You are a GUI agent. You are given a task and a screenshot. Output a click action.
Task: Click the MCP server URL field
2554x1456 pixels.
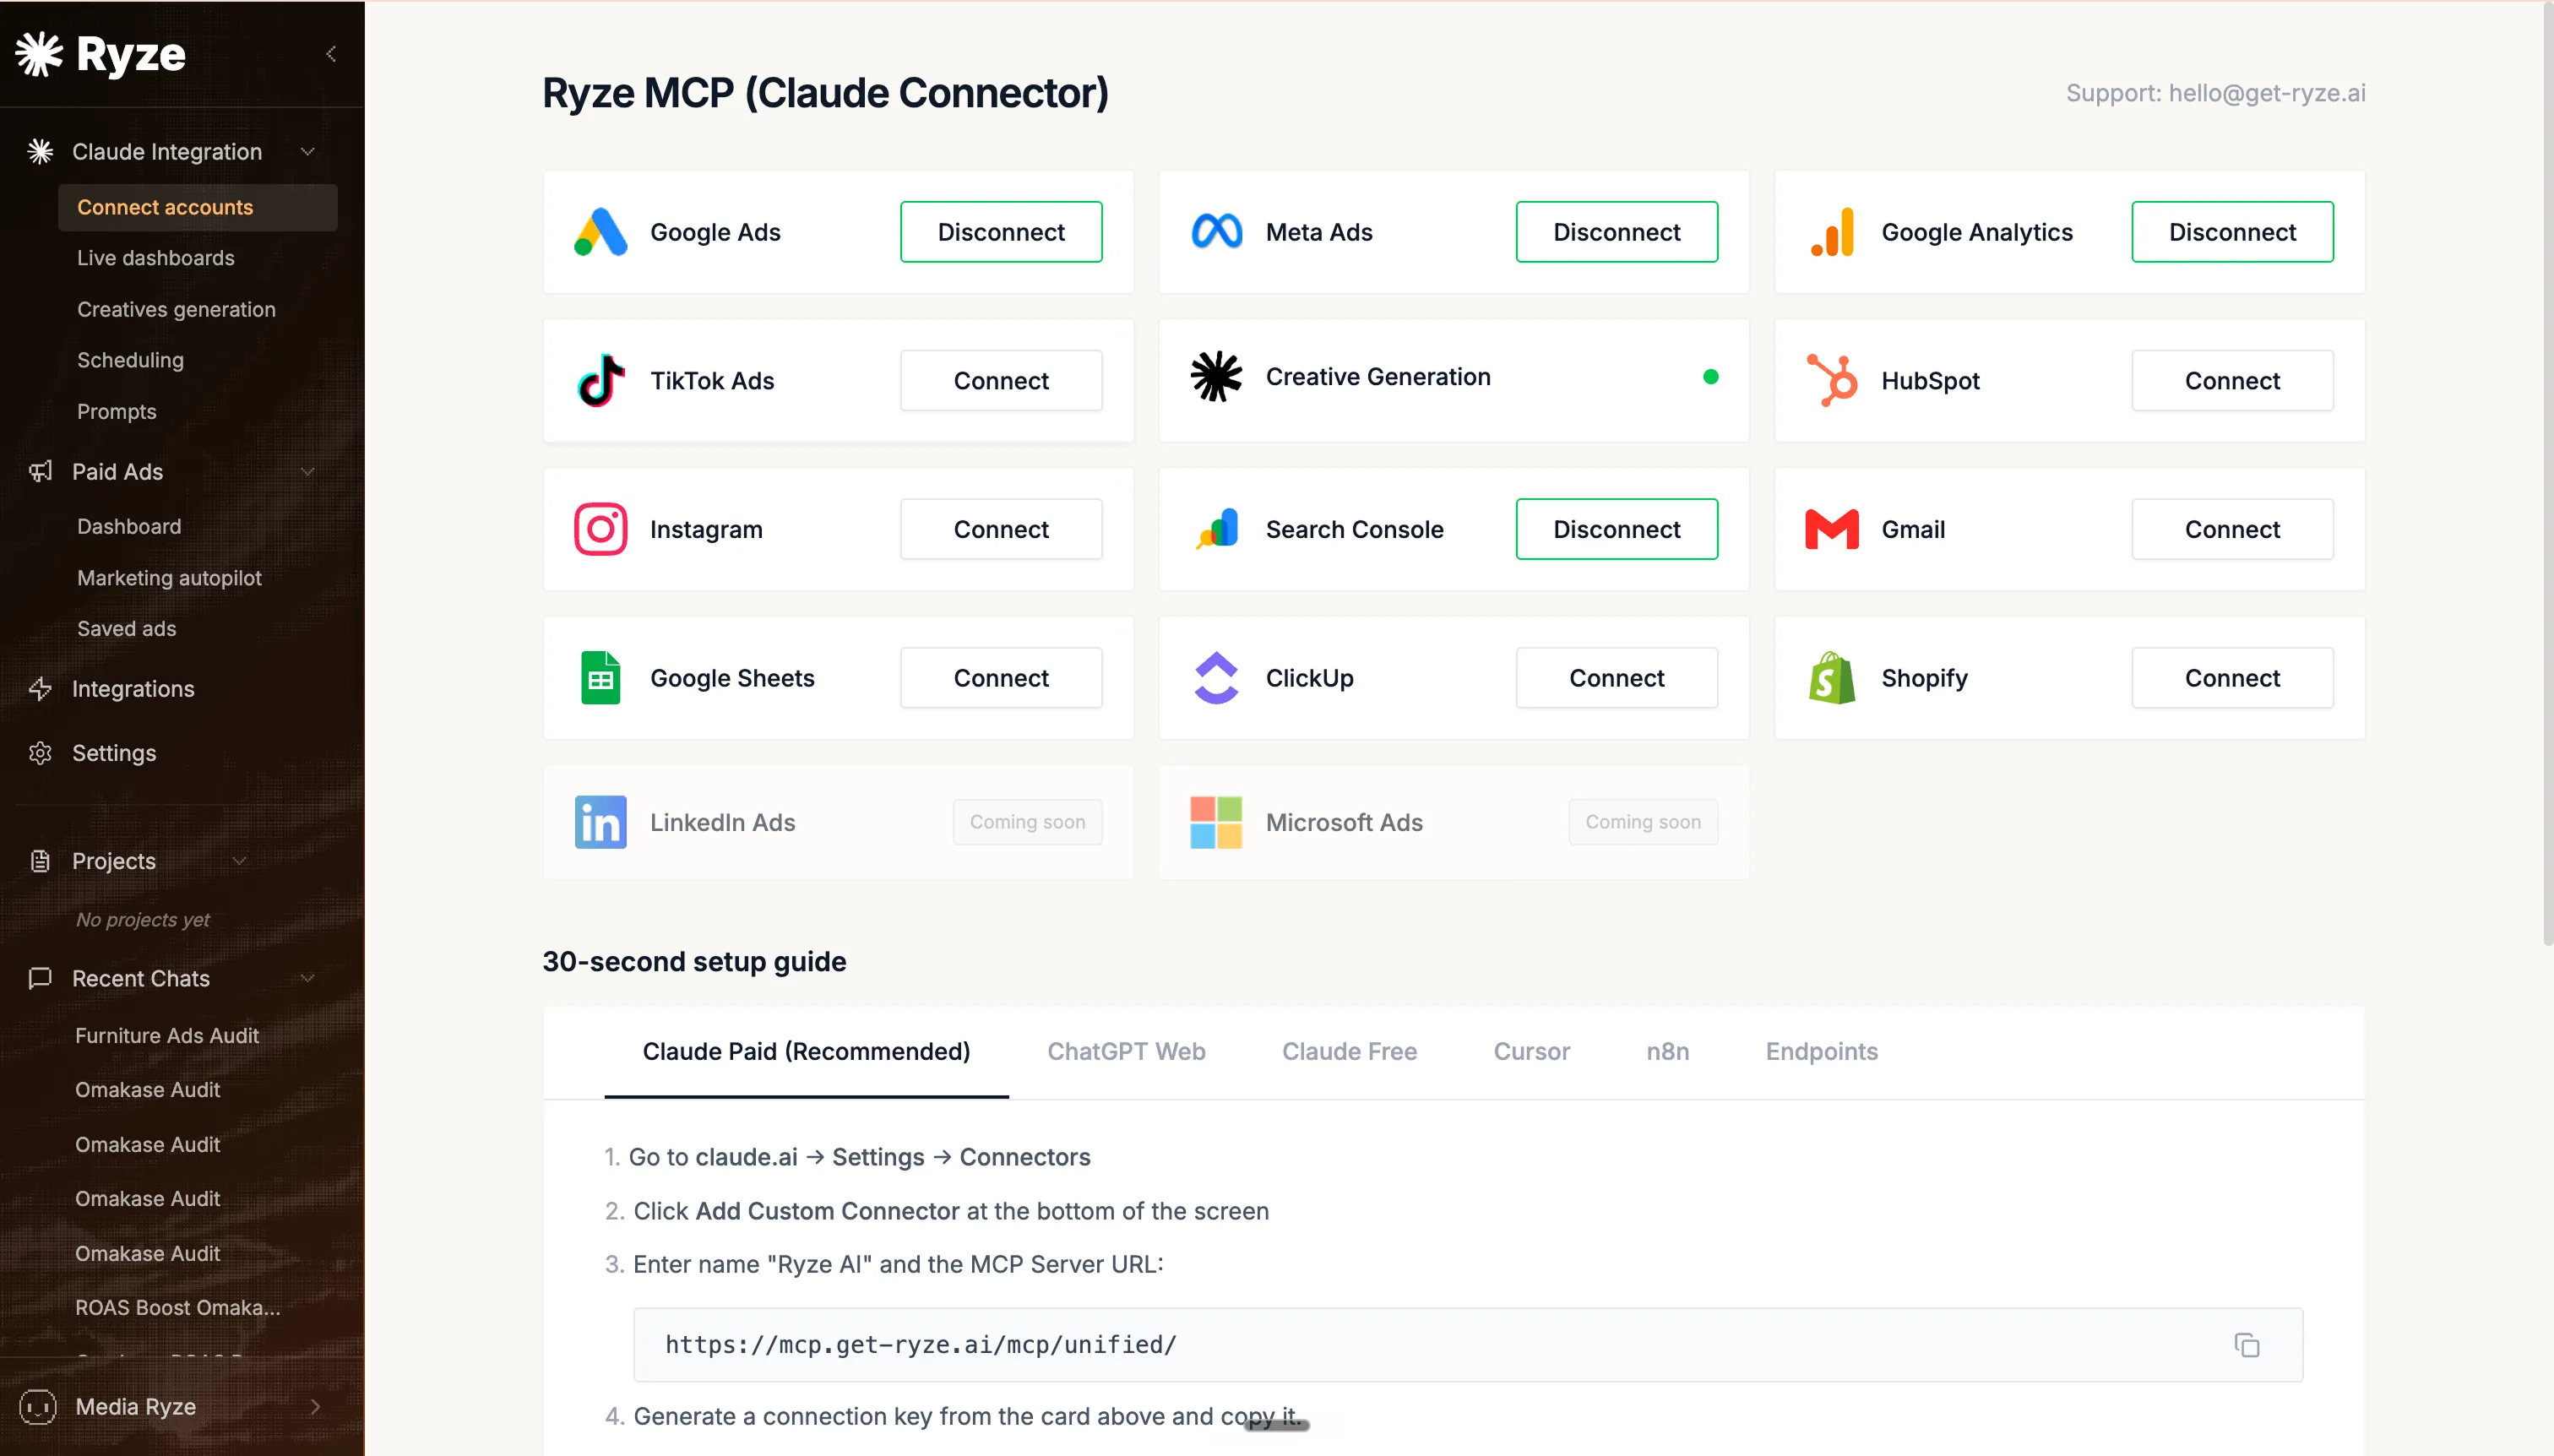coord(1468,1345)
